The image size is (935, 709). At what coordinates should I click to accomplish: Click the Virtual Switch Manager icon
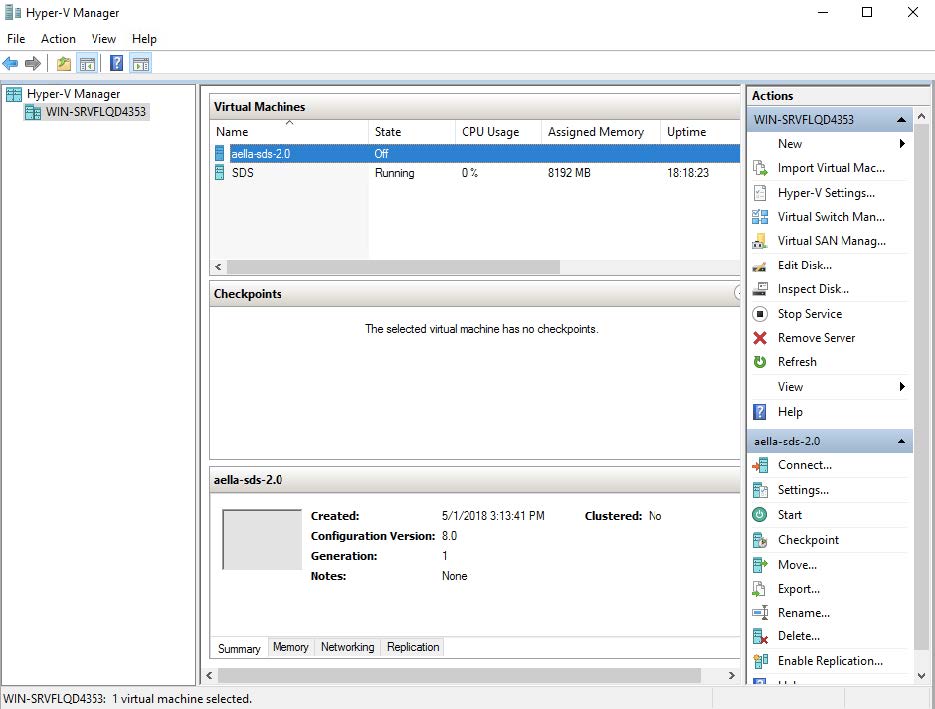(760, 217)
